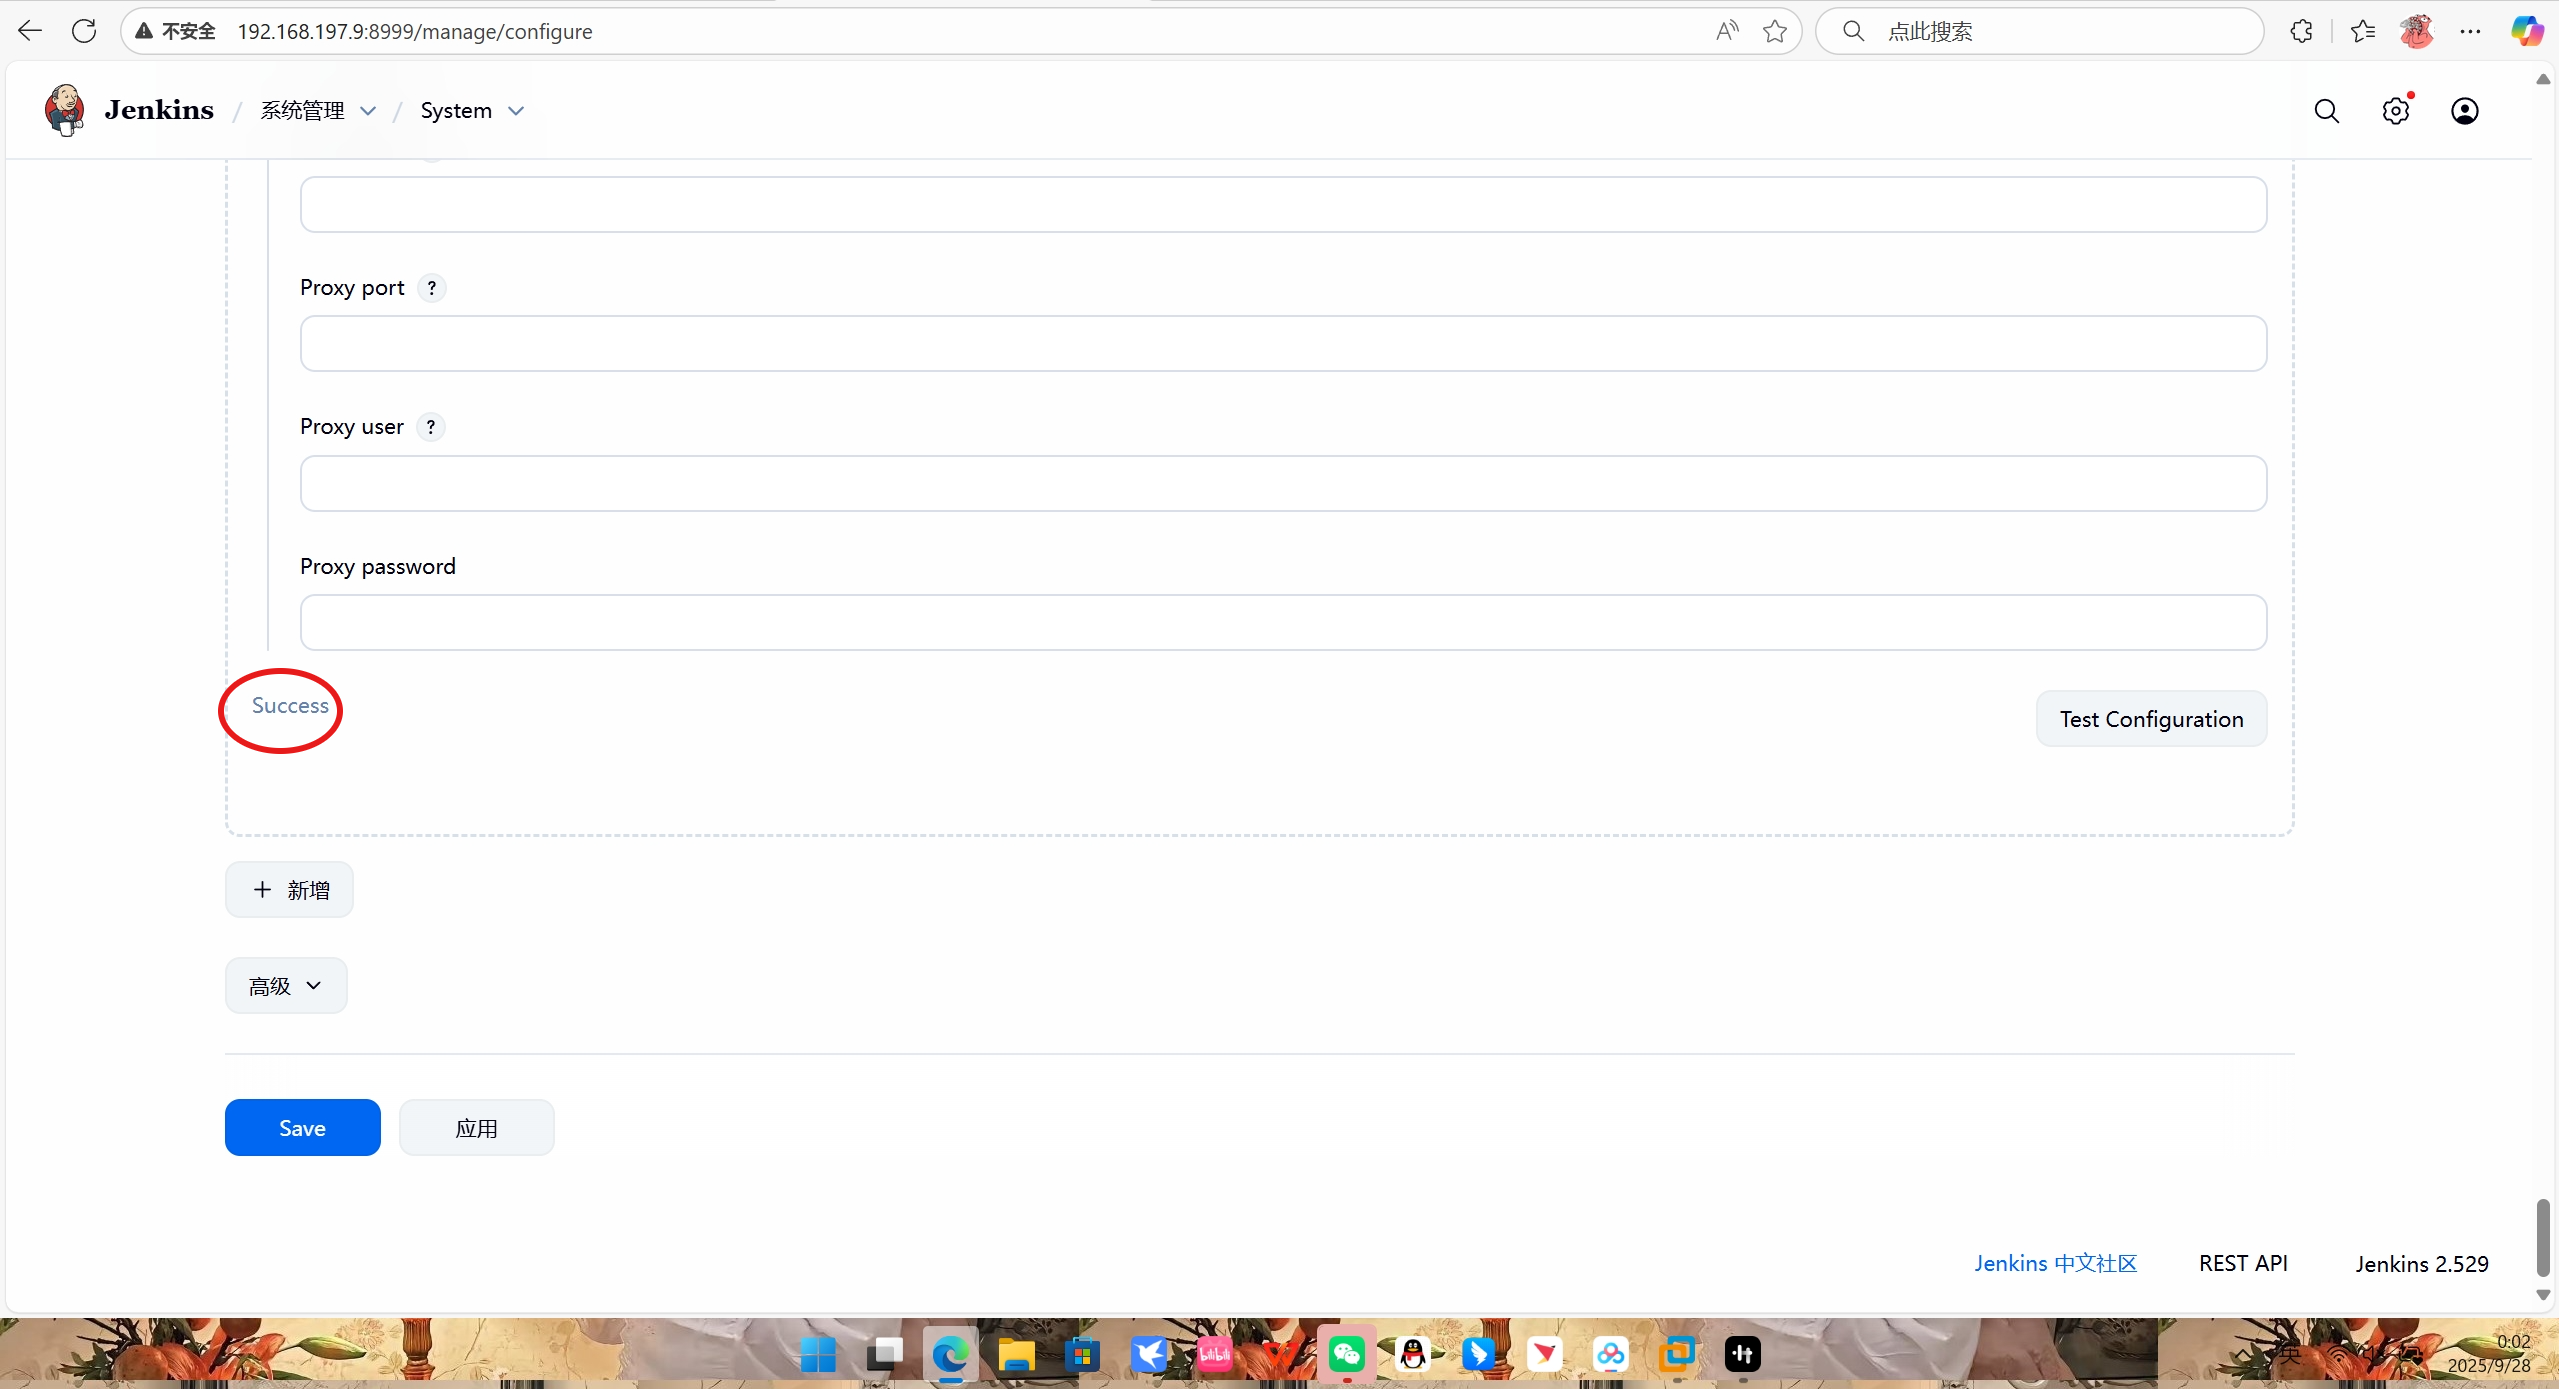The height and width of the screenshot is (1389, 2559).
Task: Click the browser back arrow
Action: (30, 31)
